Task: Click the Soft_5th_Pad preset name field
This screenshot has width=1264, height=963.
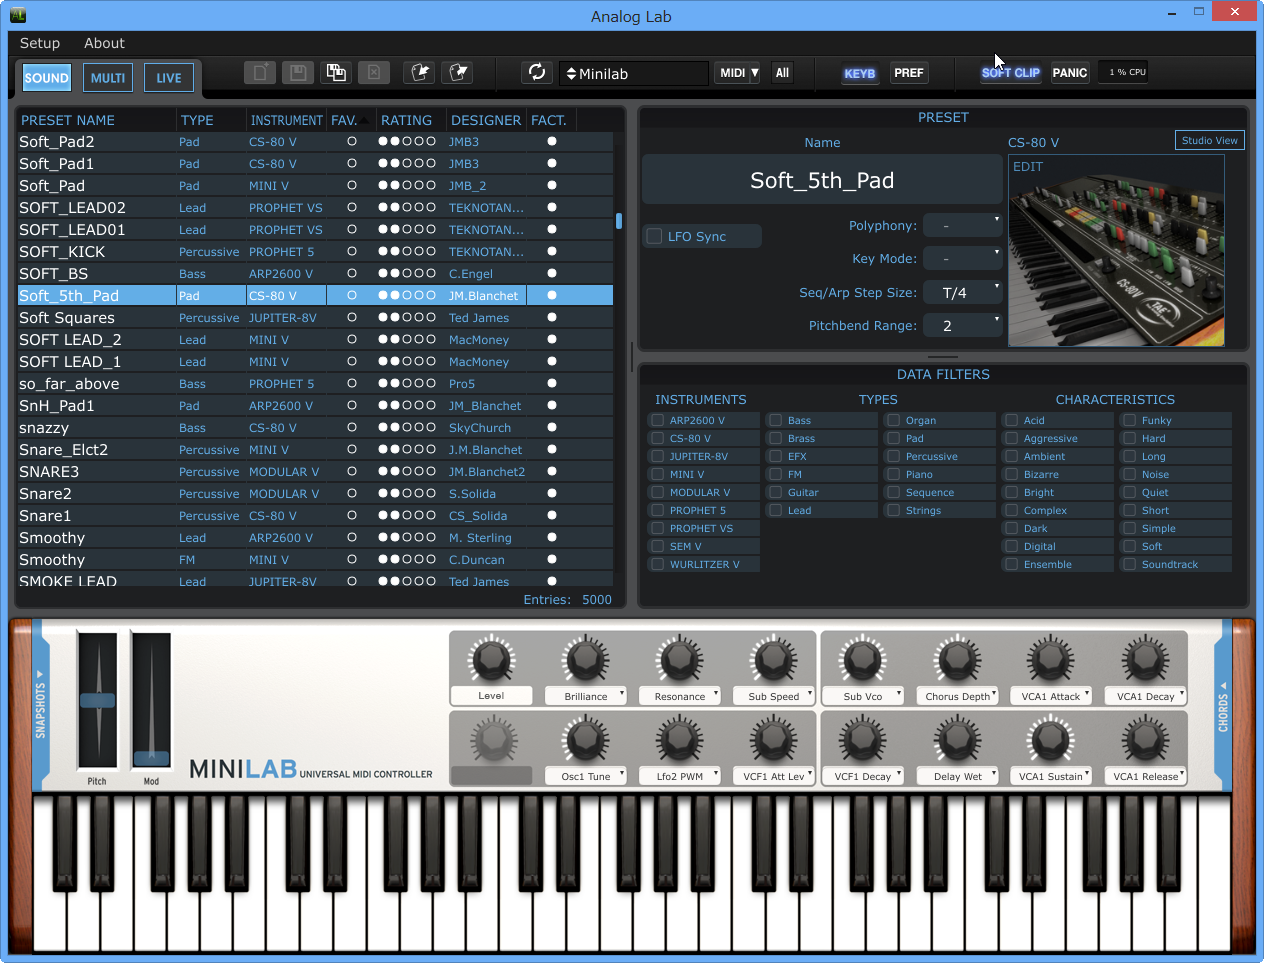Action: coord(822,180)
